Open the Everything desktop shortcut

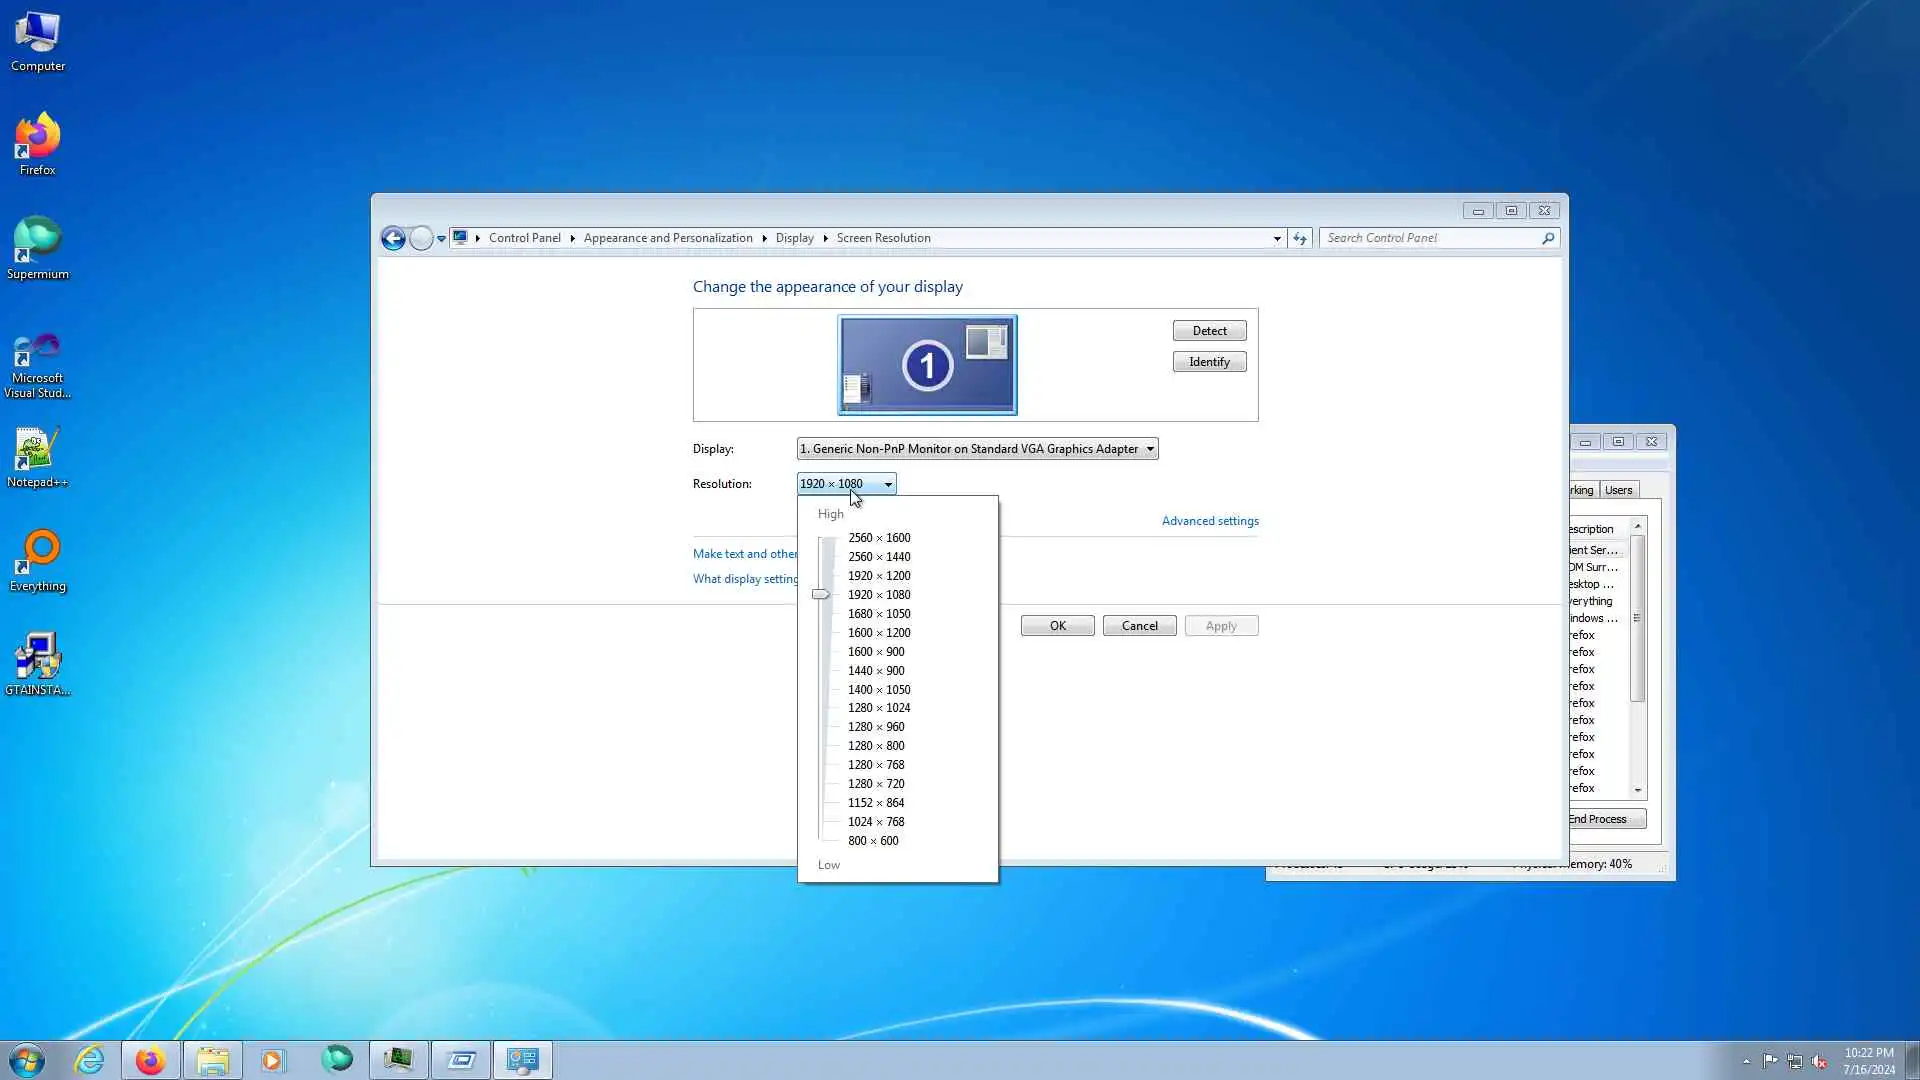click(x=37, y=561)
